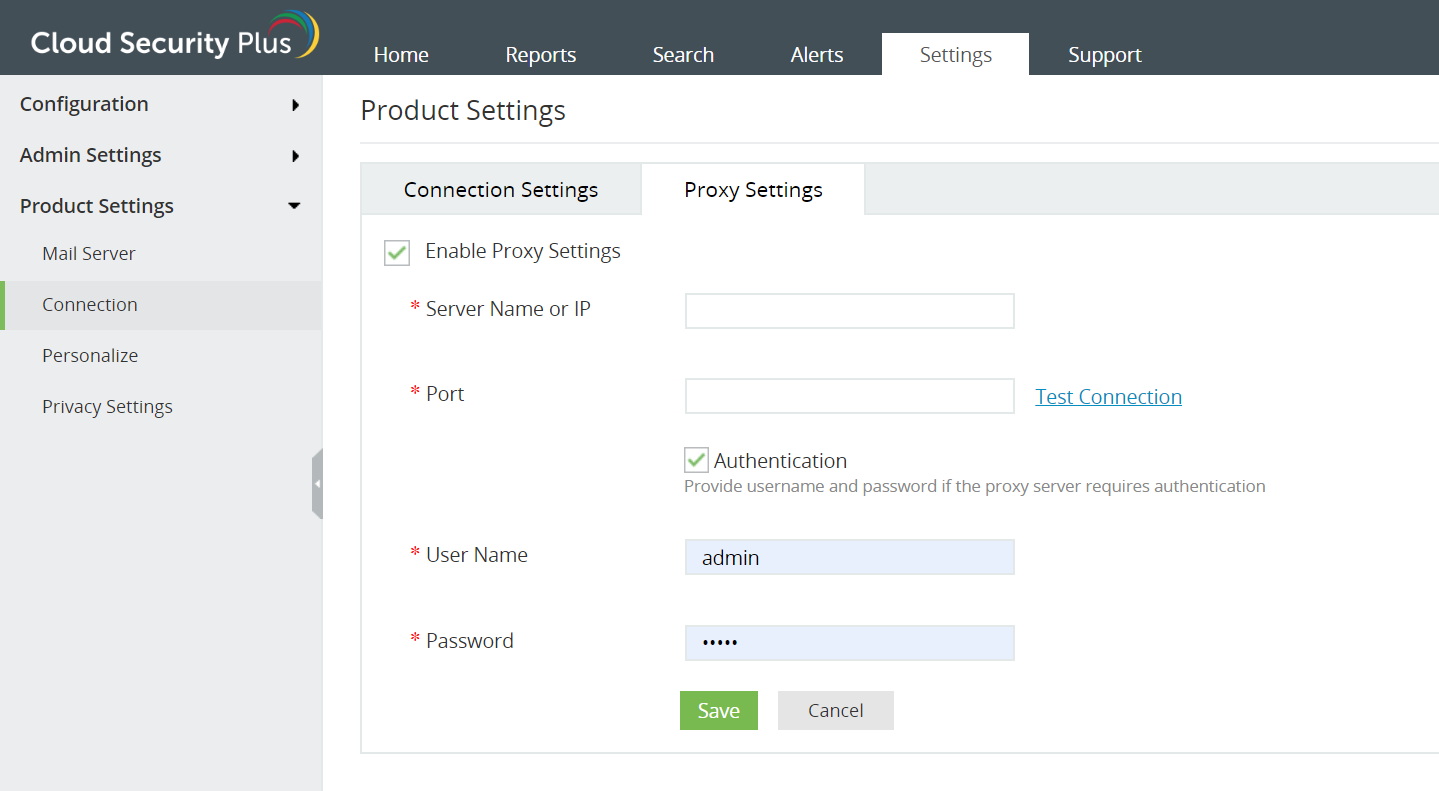
Task: Collapse the Product Settings sidebar section
Action: tap(160, 206)
